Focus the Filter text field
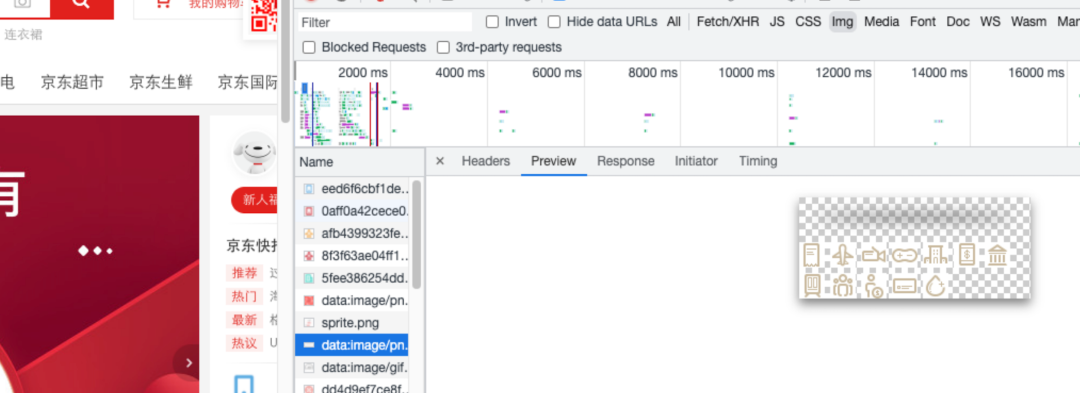Image resolution: width=1080 pixels, height=393 pixels. click(385, 22)
